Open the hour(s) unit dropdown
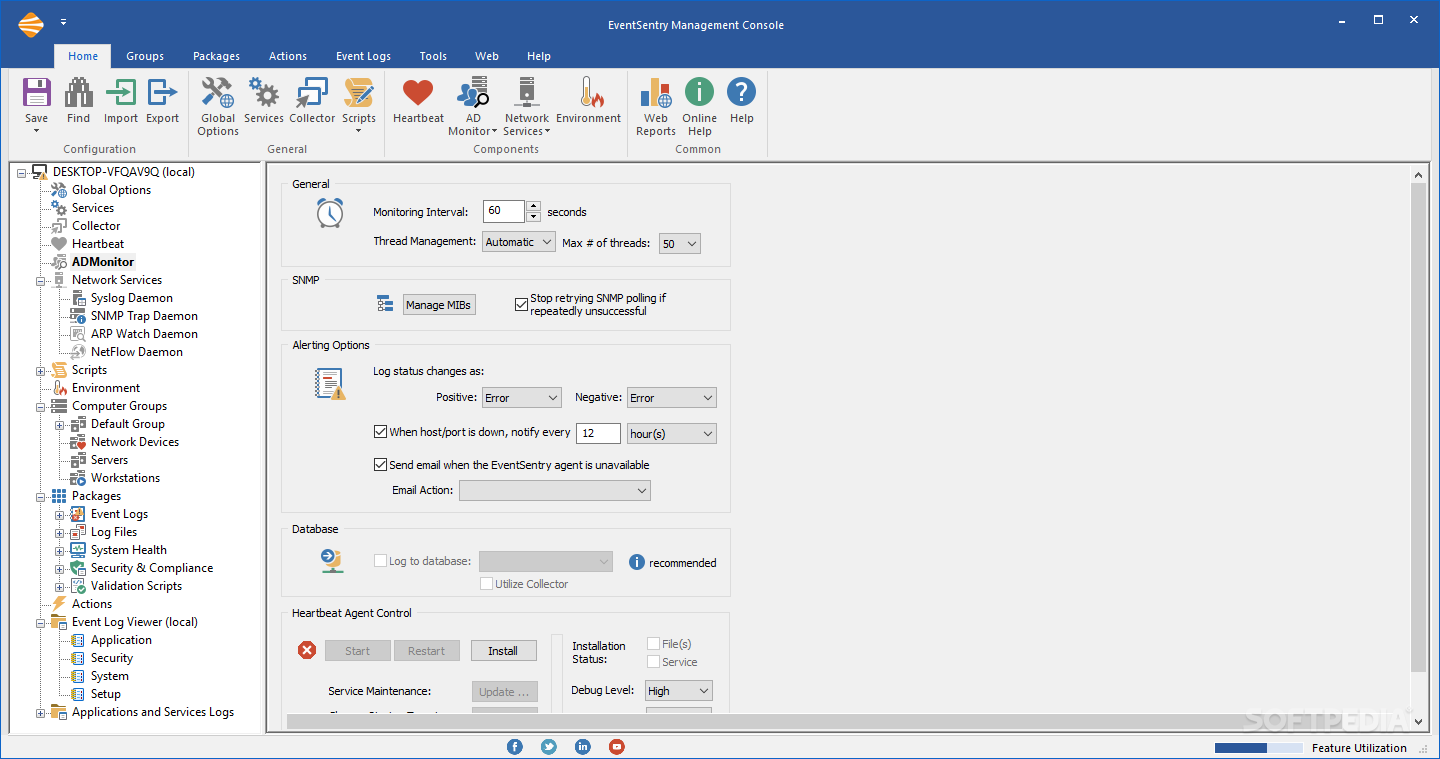The image size is (1440, 759). coord(672,434)
